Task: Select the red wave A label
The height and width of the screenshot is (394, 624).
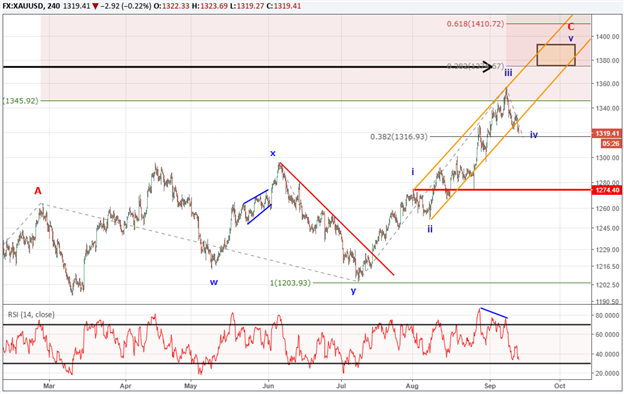Action: [x=38, y=191]
